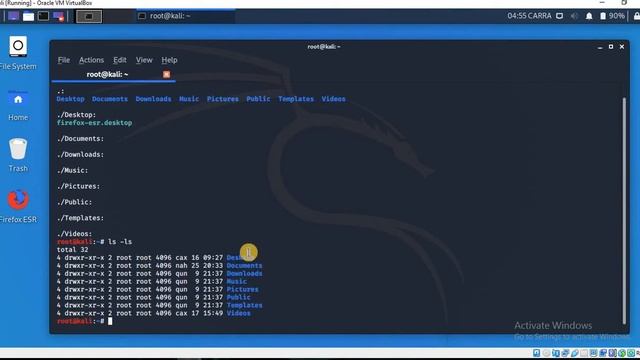Click the volume speaker icon in panel
Image resolution: width=640 pixels, height=360 pixels.
point(574,16)
